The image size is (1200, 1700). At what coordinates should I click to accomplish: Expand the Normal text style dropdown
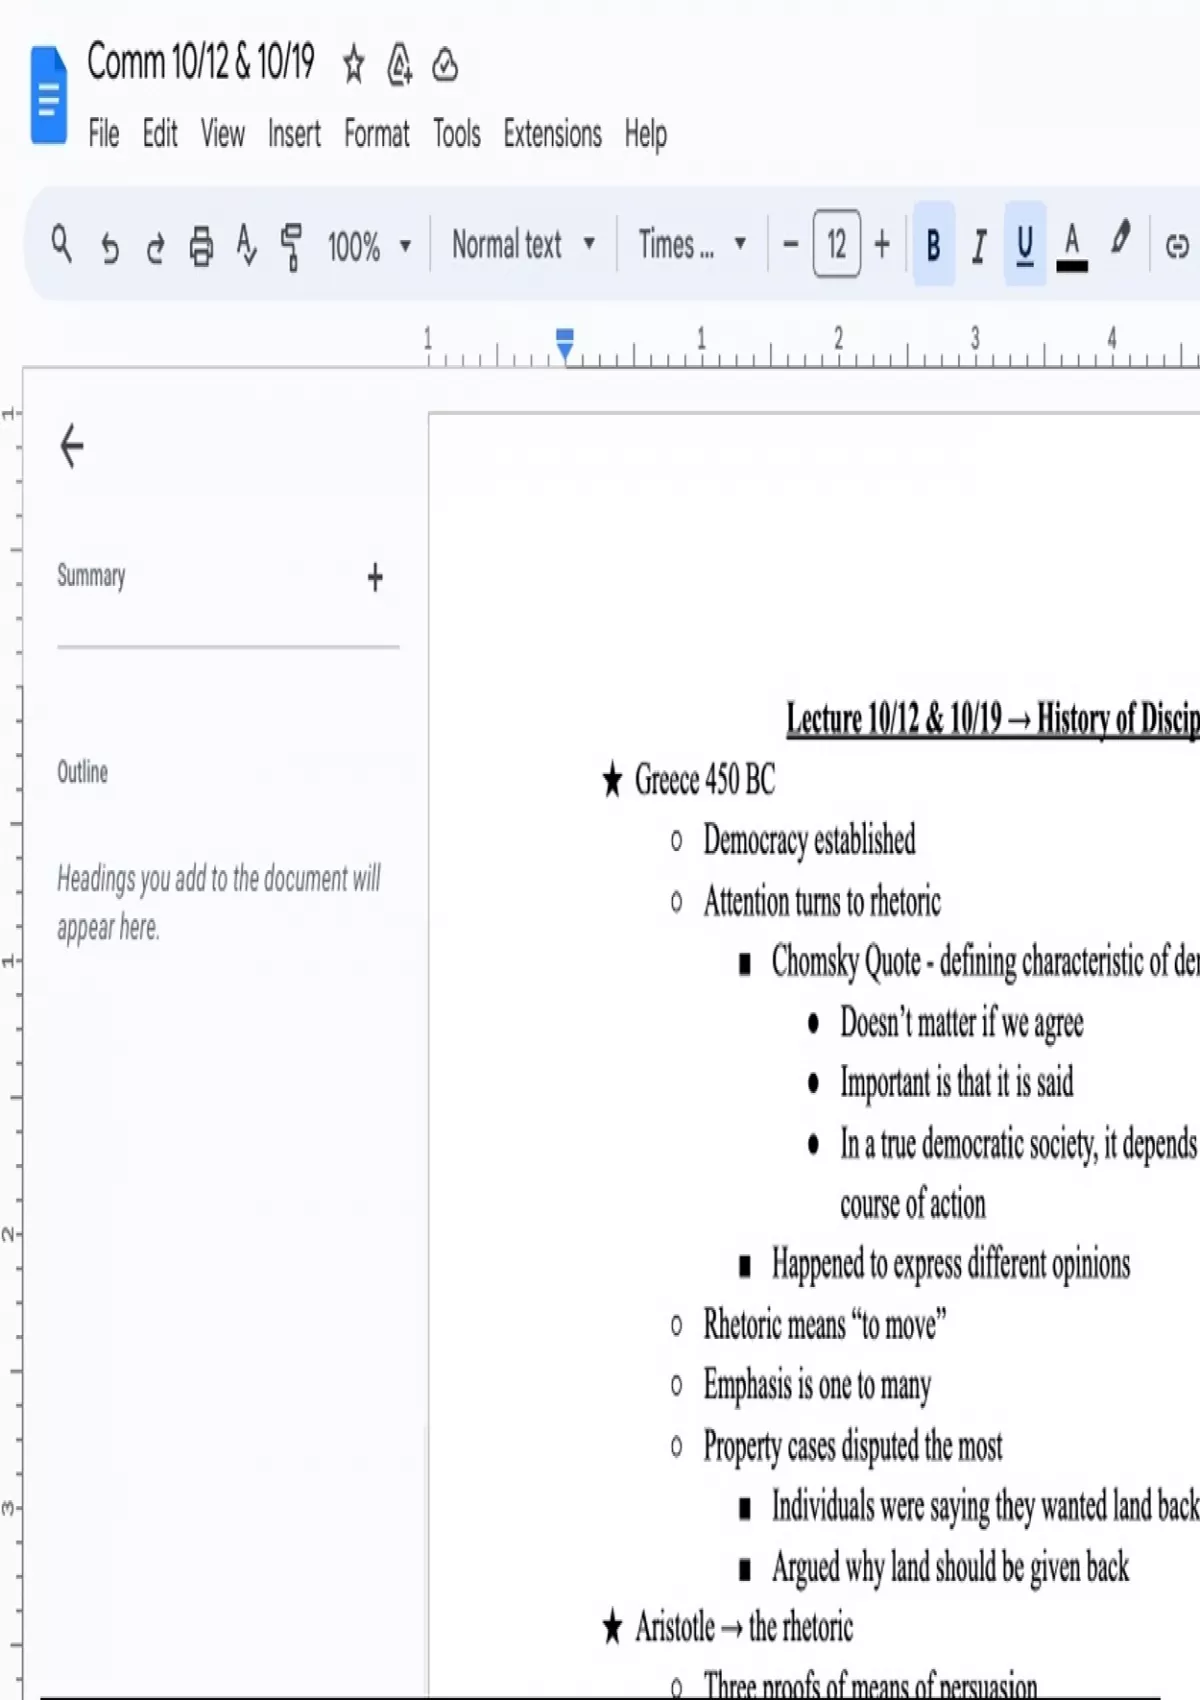pyautogui.click(x=523, y=244)
